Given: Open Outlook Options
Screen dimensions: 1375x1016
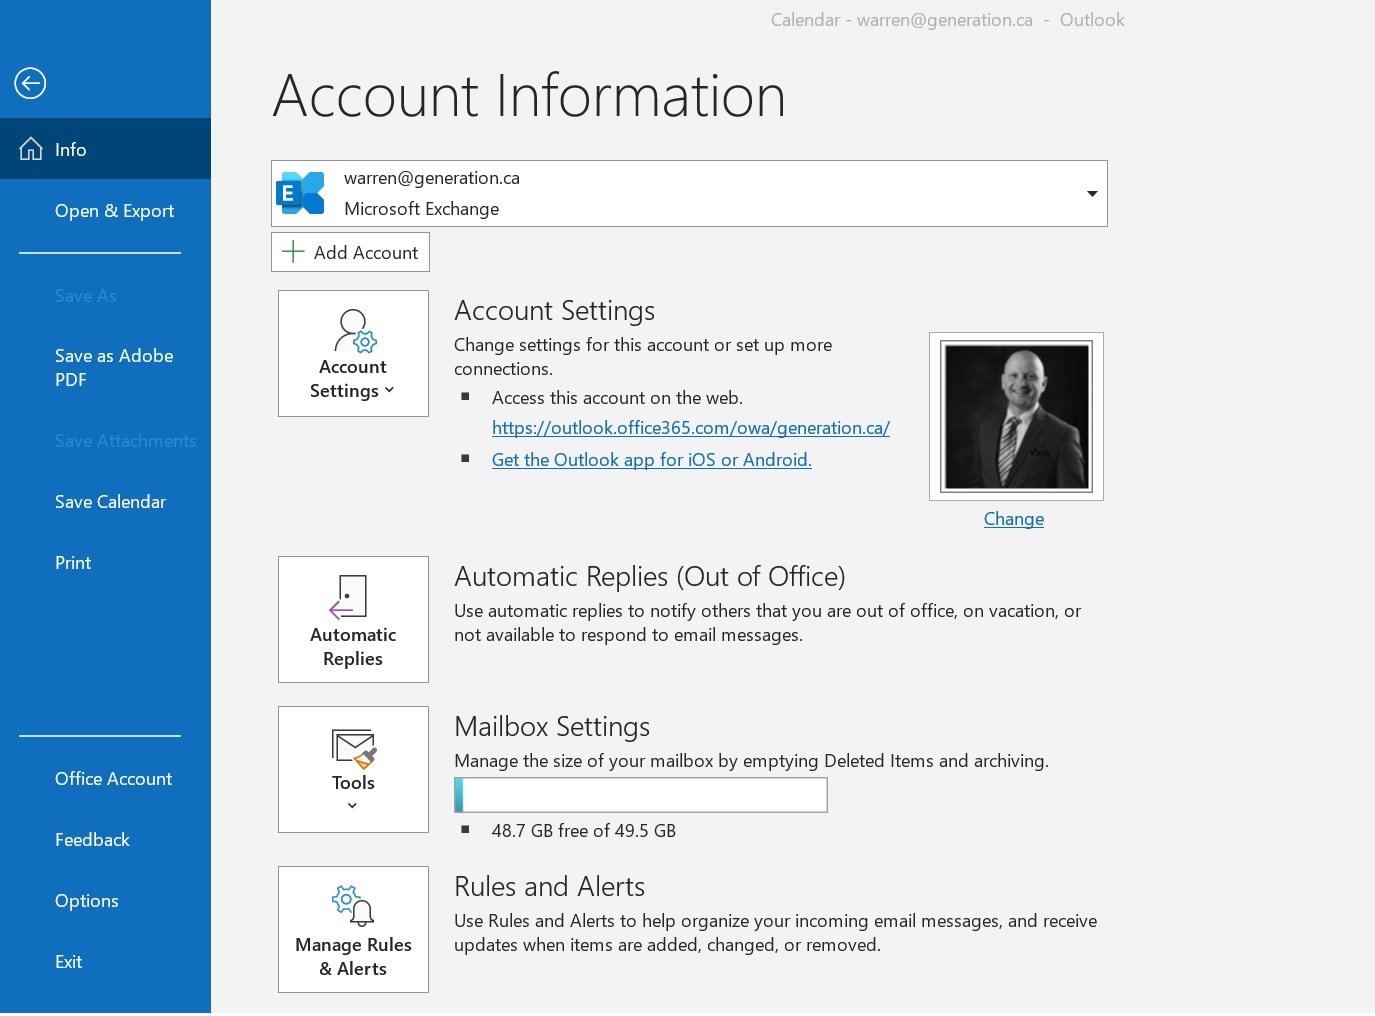Looking at the screenshot, I should [87, 901].
